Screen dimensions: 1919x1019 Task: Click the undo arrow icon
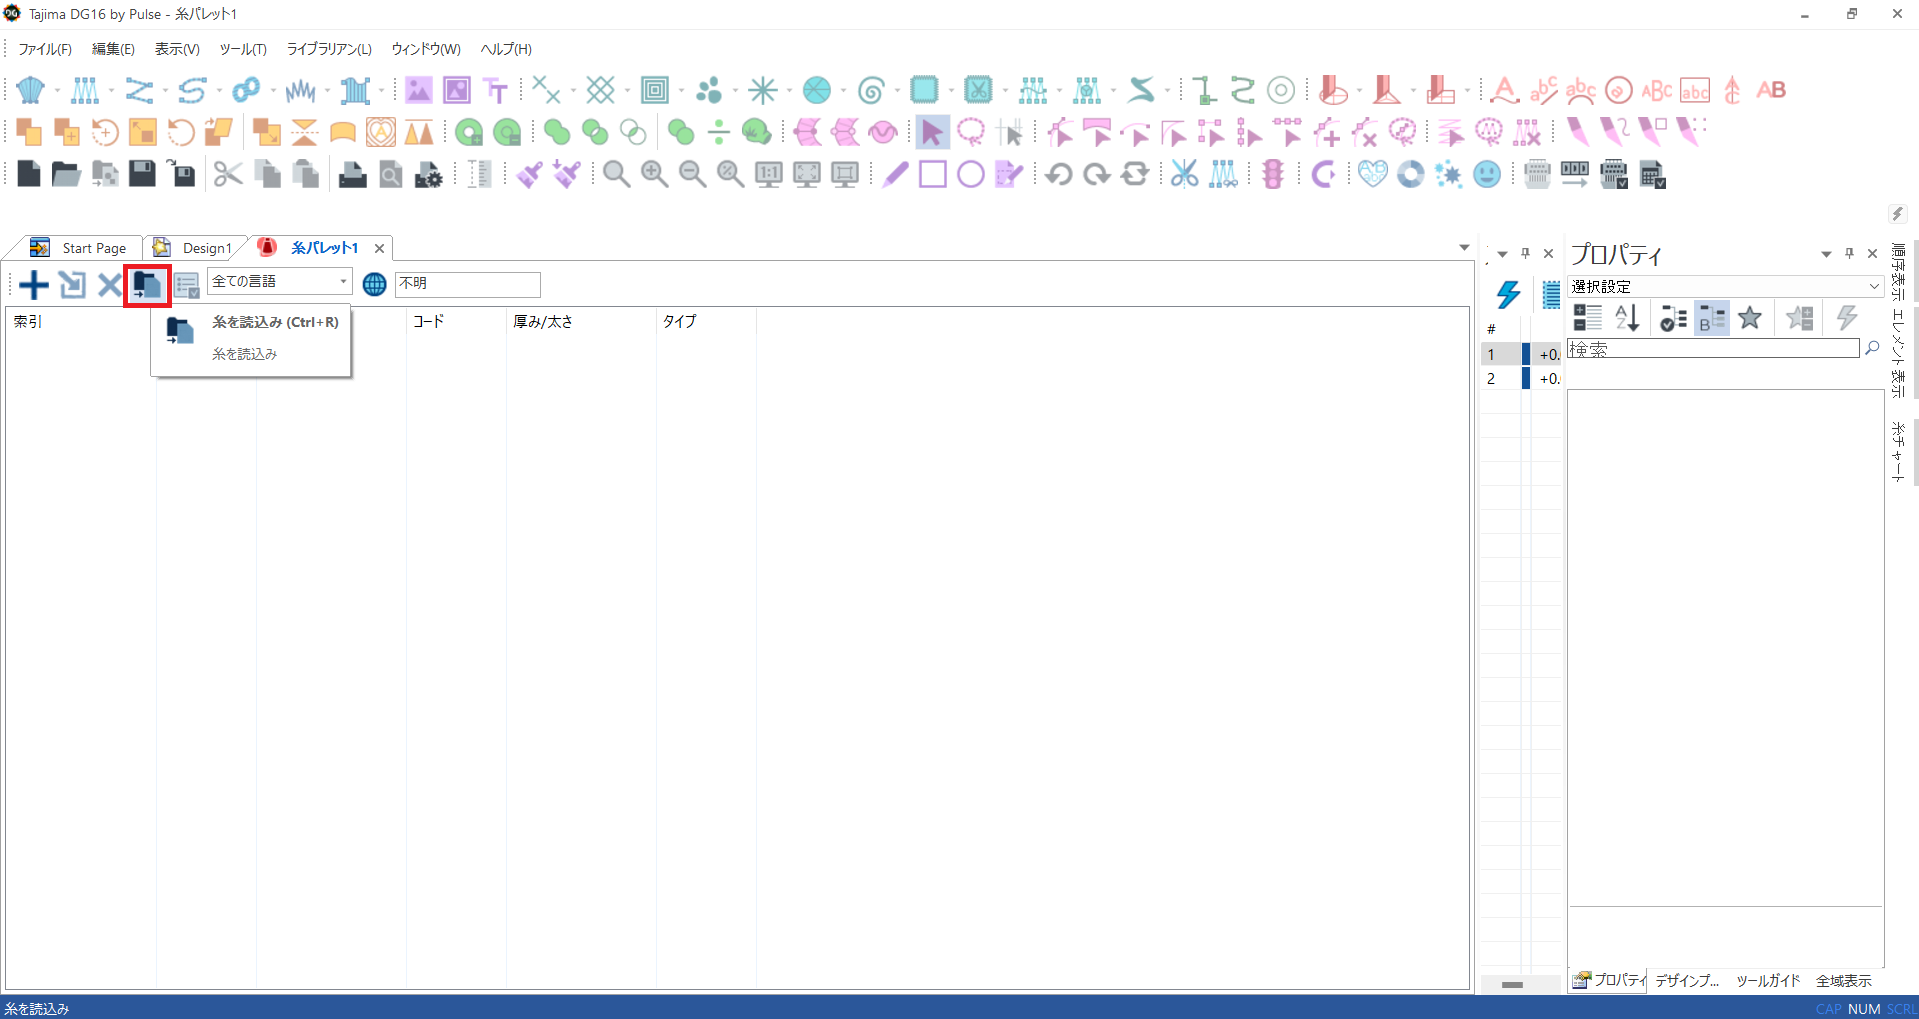pyautogui.click(x=1058, y=174)
